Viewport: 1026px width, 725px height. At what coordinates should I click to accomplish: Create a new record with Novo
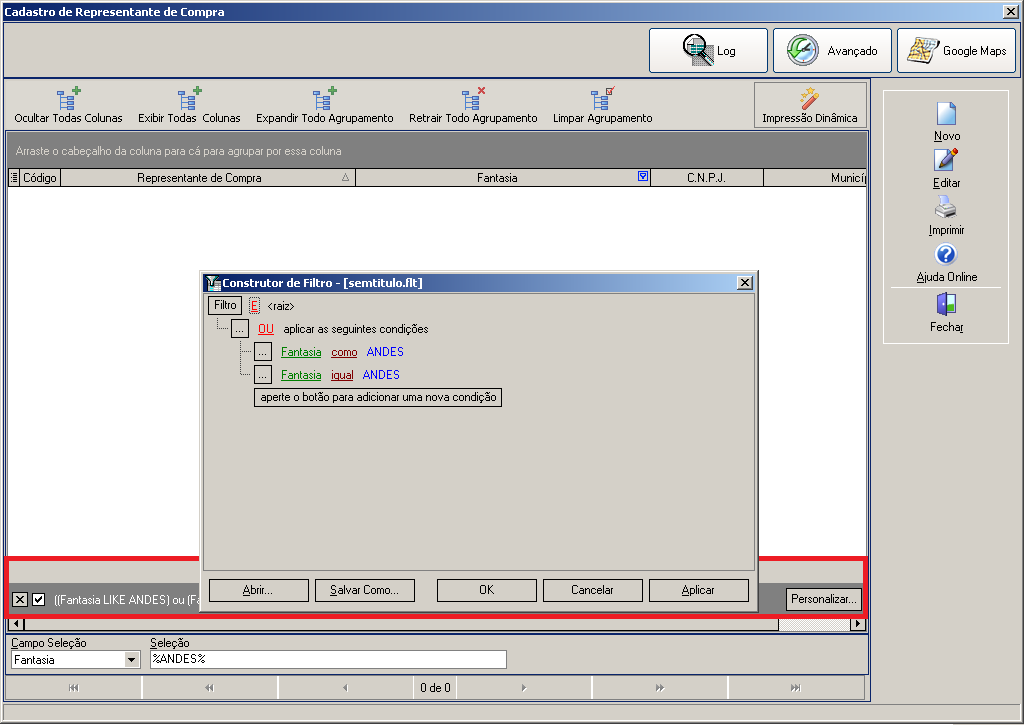coord(946,122)
